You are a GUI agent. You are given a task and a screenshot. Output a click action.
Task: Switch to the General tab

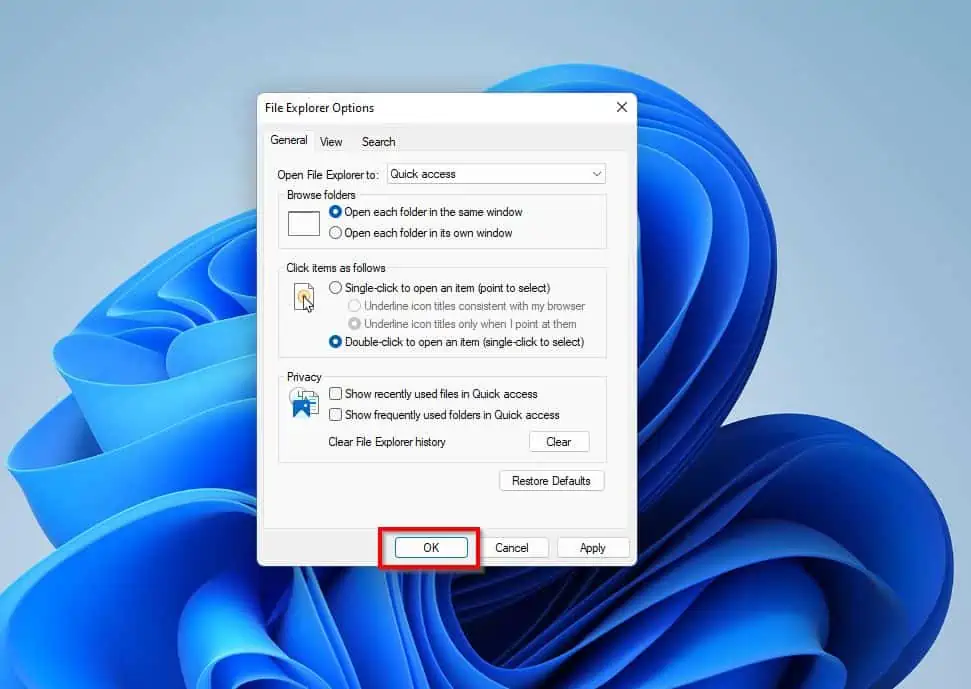click(289, 141)
